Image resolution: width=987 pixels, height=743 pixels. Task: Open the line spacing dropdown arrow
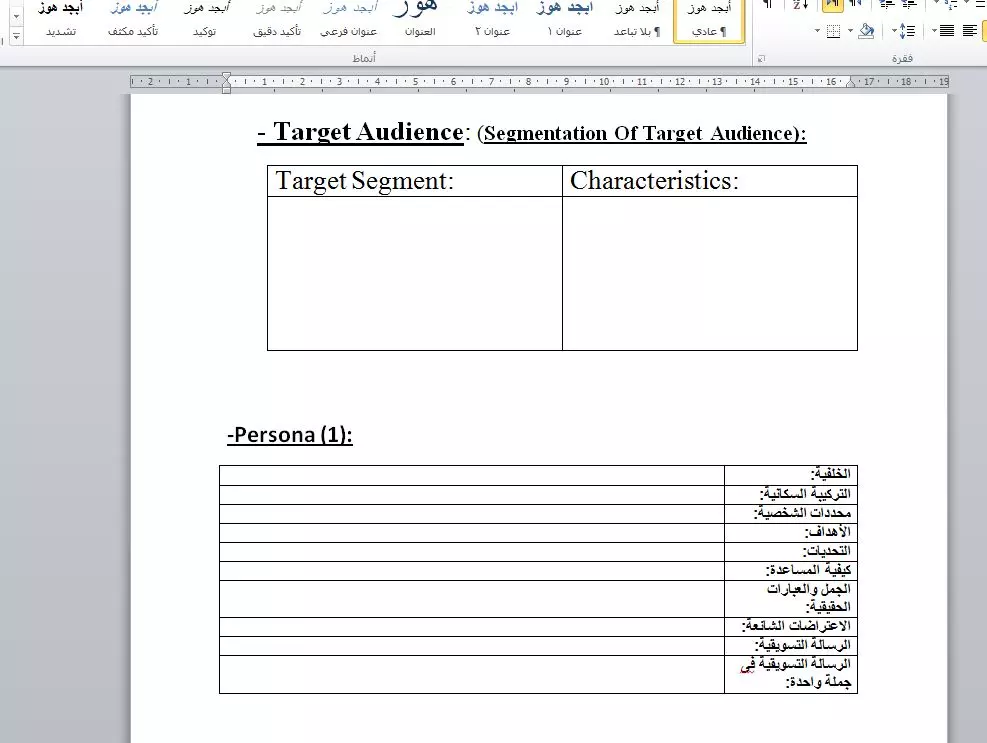(894, 30)
